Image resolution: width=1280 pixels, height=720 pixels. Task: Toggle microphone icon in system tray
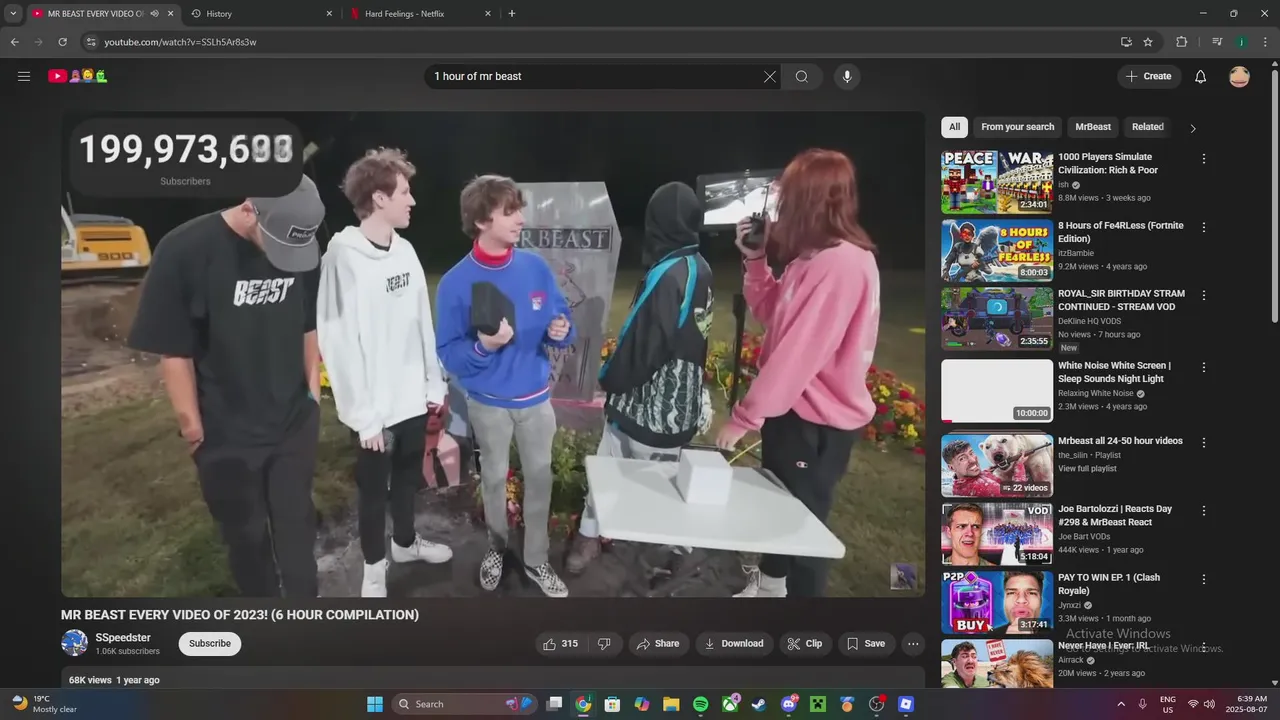tap(1142, 704)
